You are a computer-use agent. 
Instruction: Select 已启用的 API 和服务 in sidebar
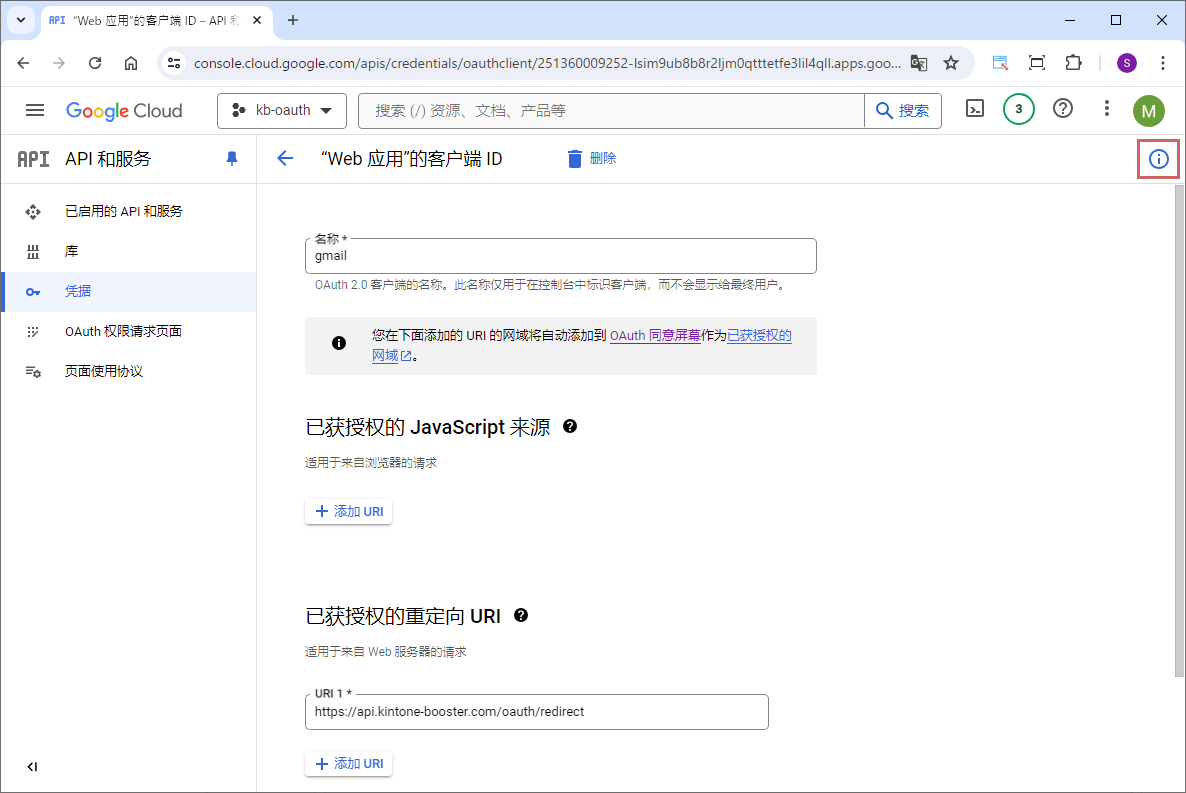coord(124,212)
